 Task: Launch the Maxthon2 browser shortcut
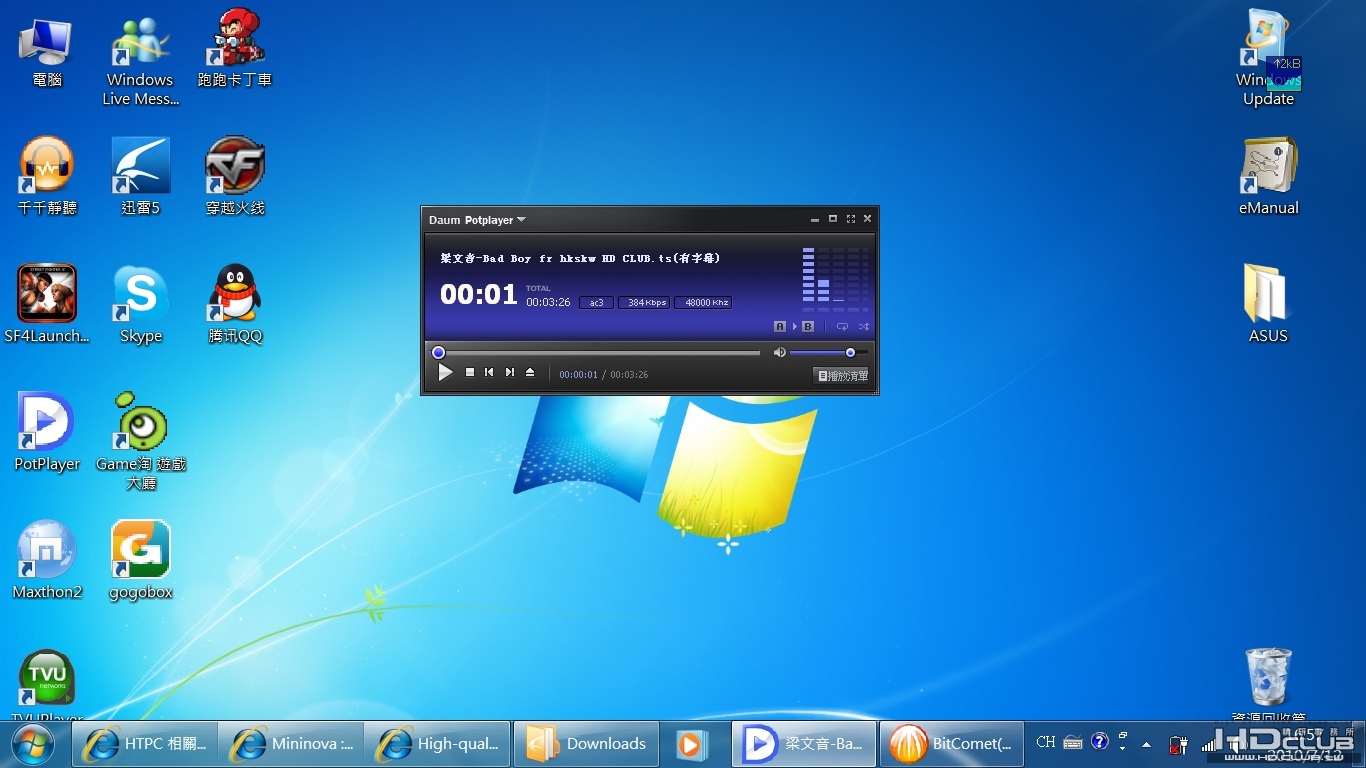coord(46,561)
